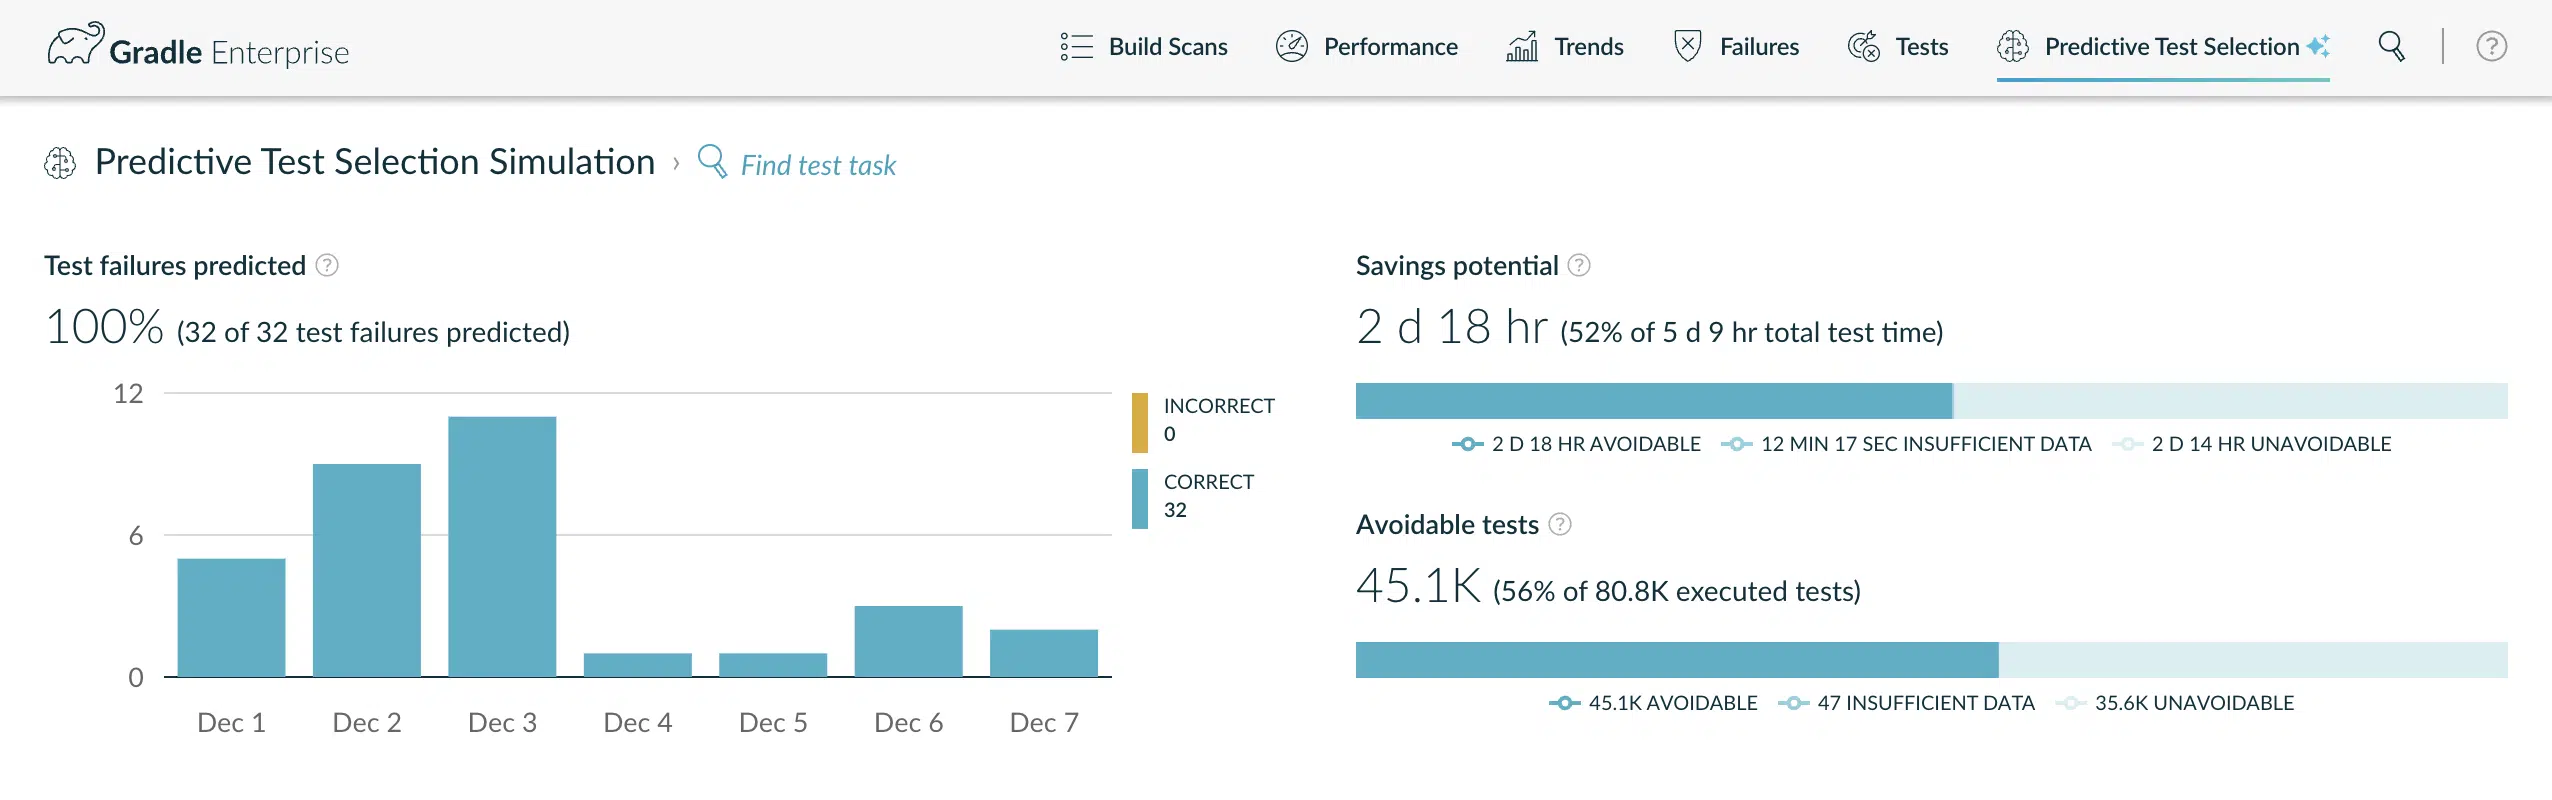Click help icon beside Avoidable tests
The height and width of the screenshot is (800, 2552).
(1560, 524)
